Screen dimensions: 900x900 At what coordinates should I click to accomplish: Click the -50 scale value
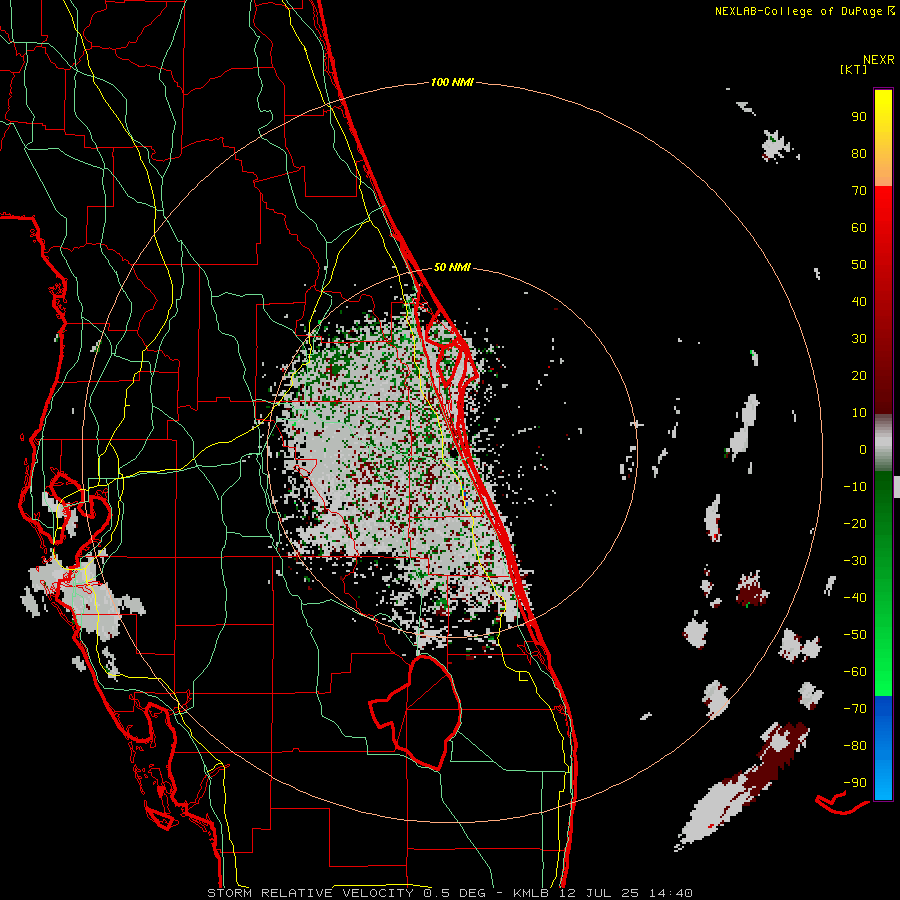pos(855,635)
